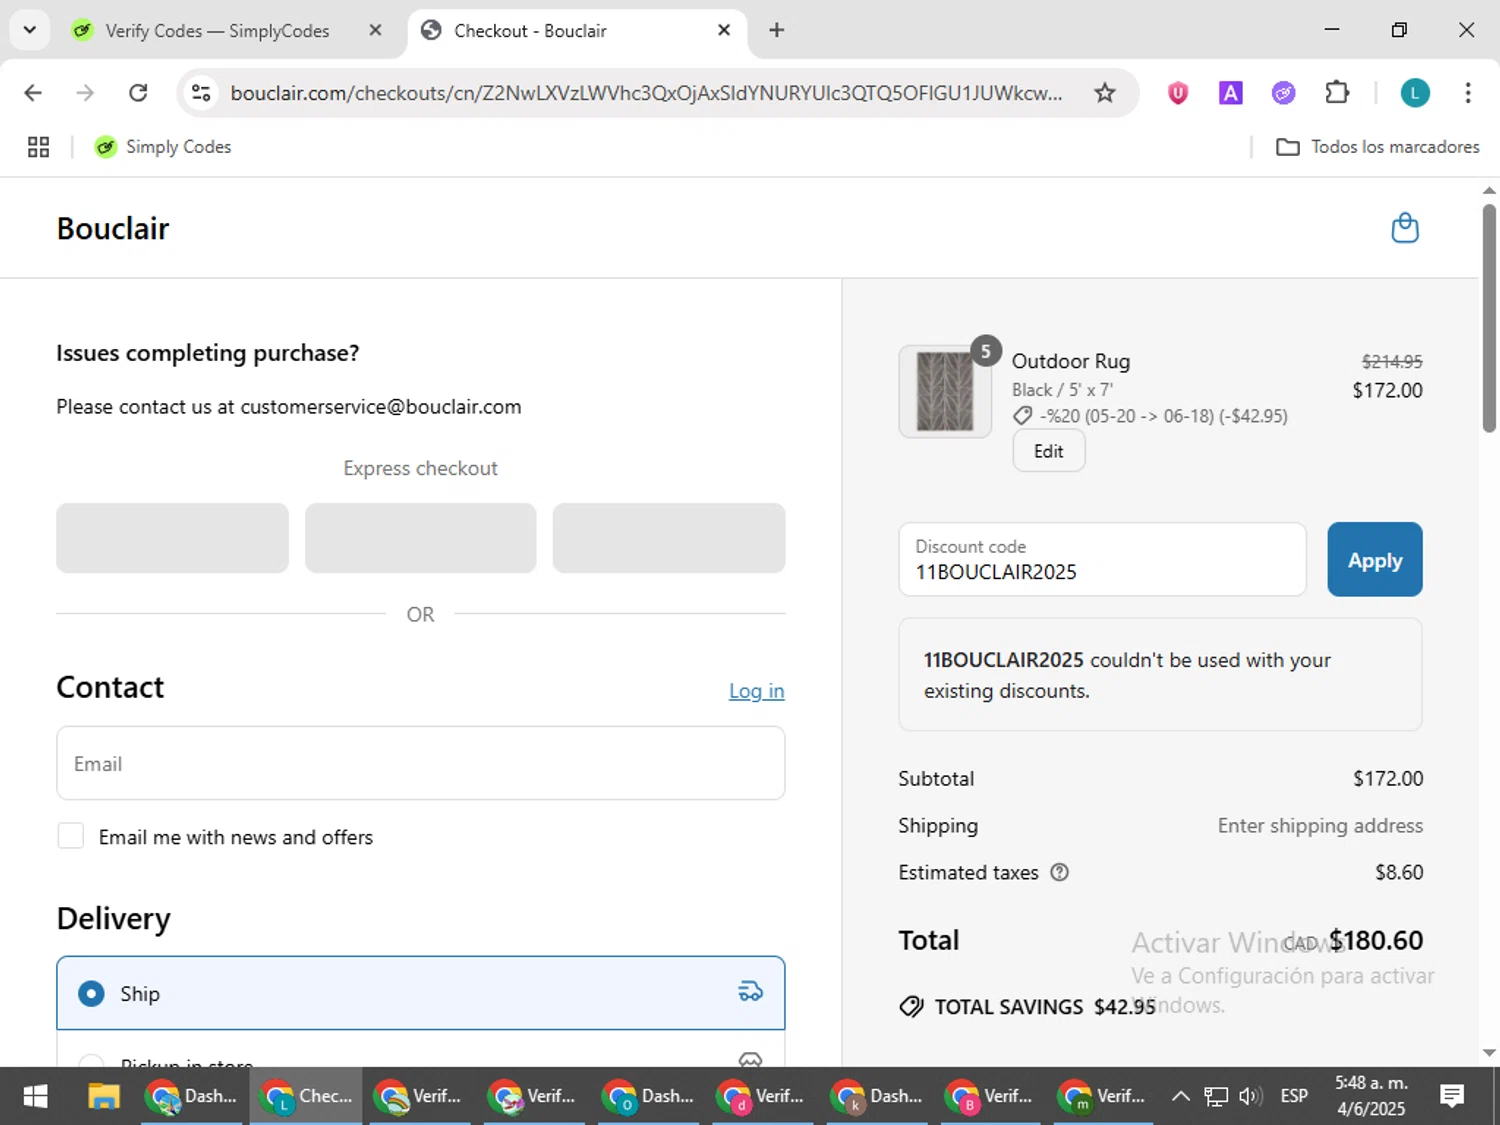Click the taskbar volume icon
Screen dimensions: 1500x1125
click(x=1250, y=1096)
